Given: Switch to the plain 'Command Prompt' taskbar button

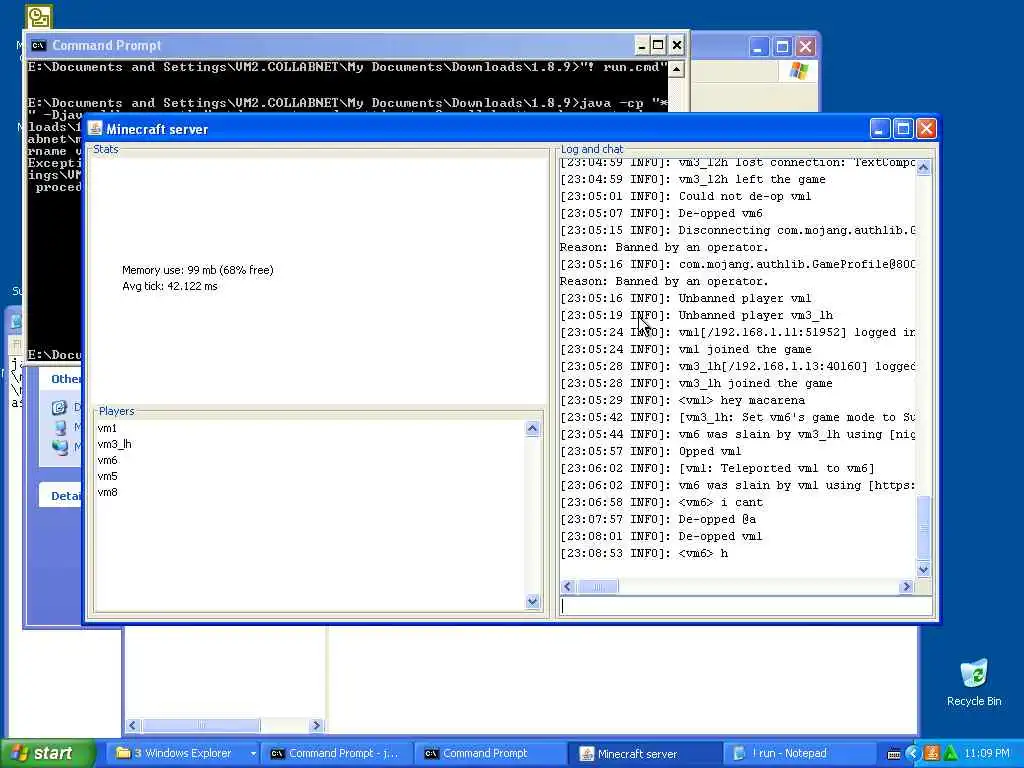Looking at the screenshot, I should pyautogui.click(x=490, y=753).
